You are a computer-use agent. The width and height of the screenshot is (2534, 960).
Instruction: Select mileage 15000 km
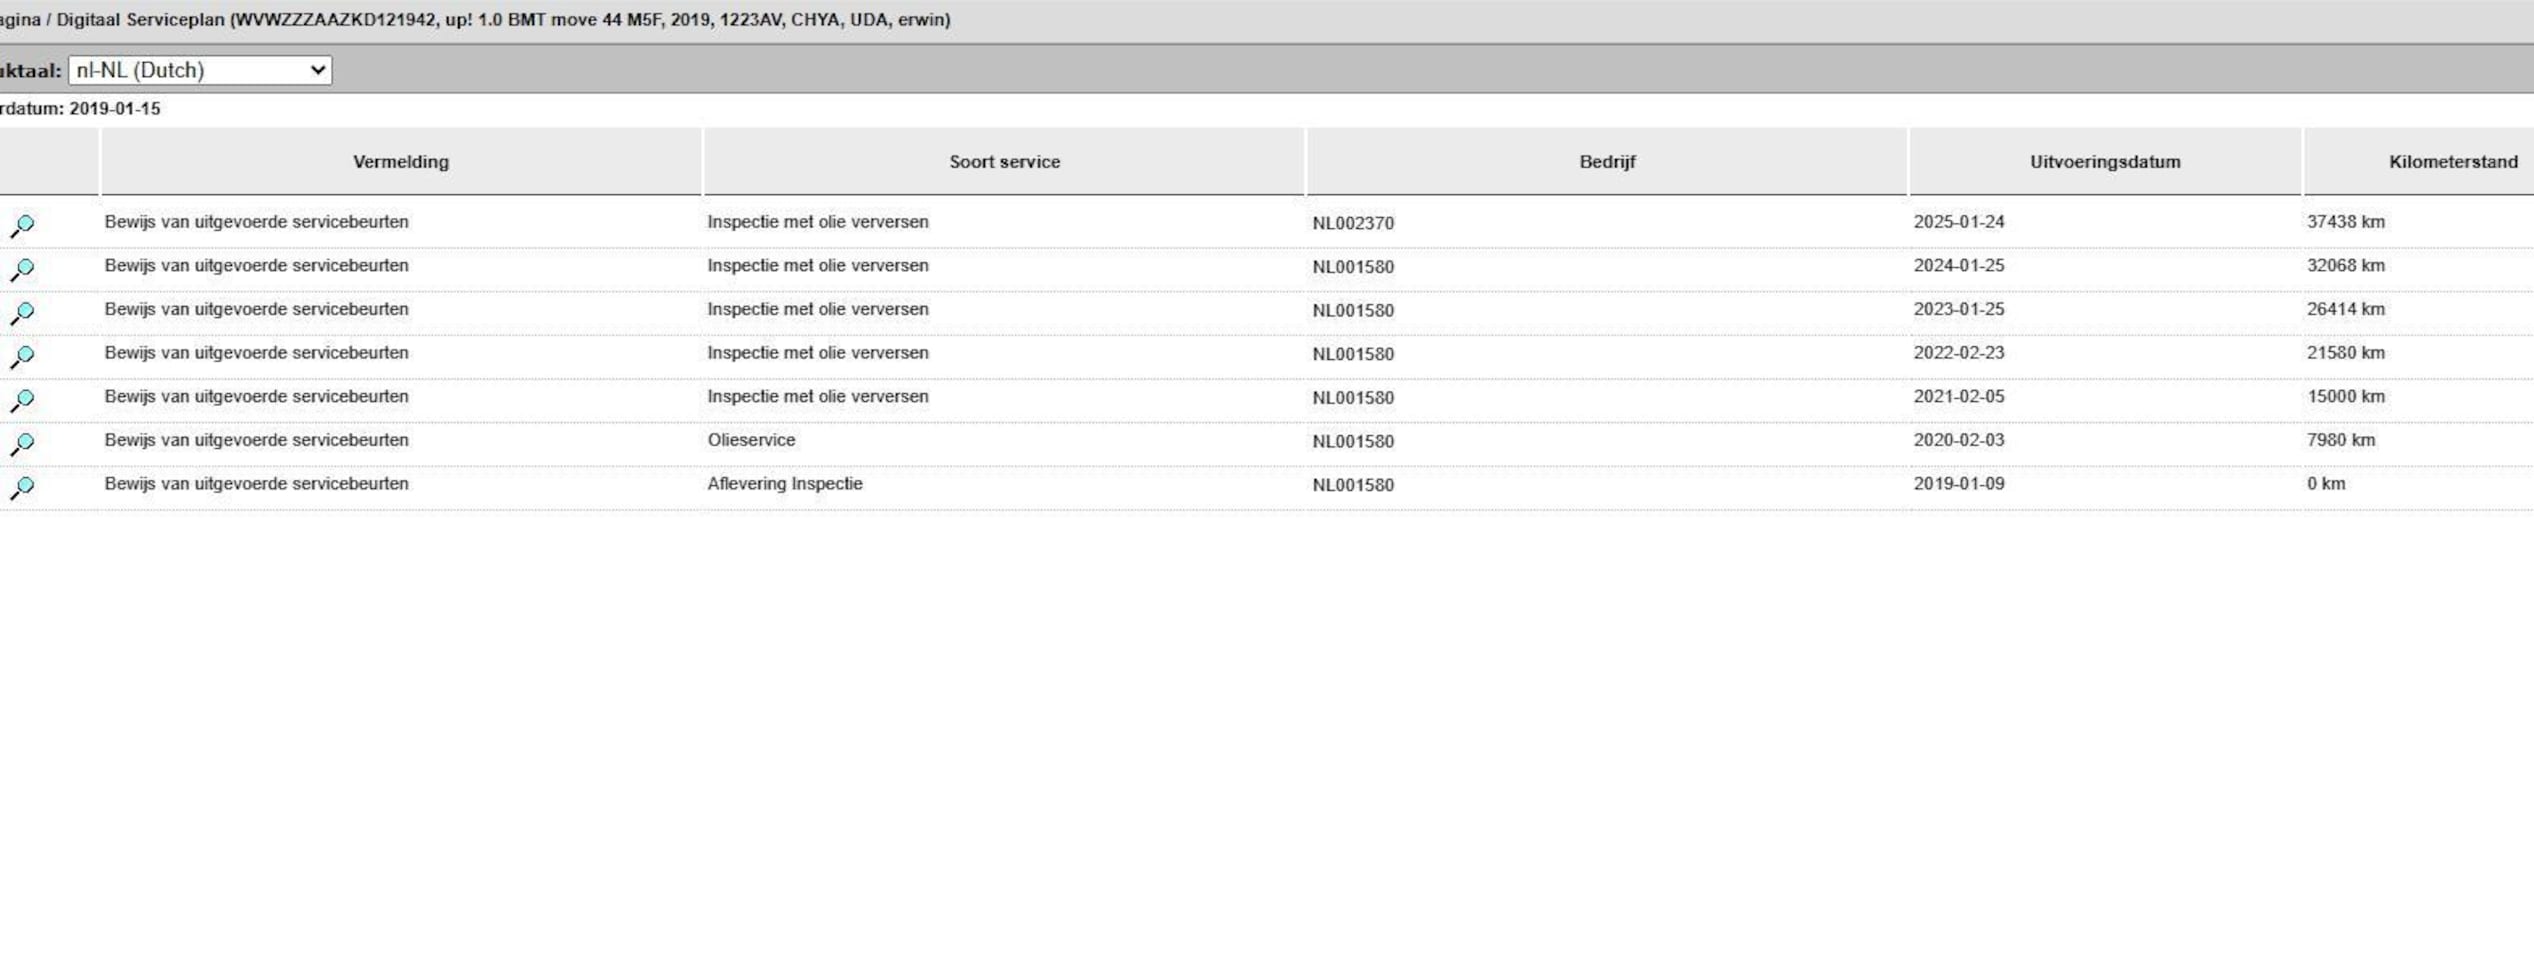tap(2346, 397)
